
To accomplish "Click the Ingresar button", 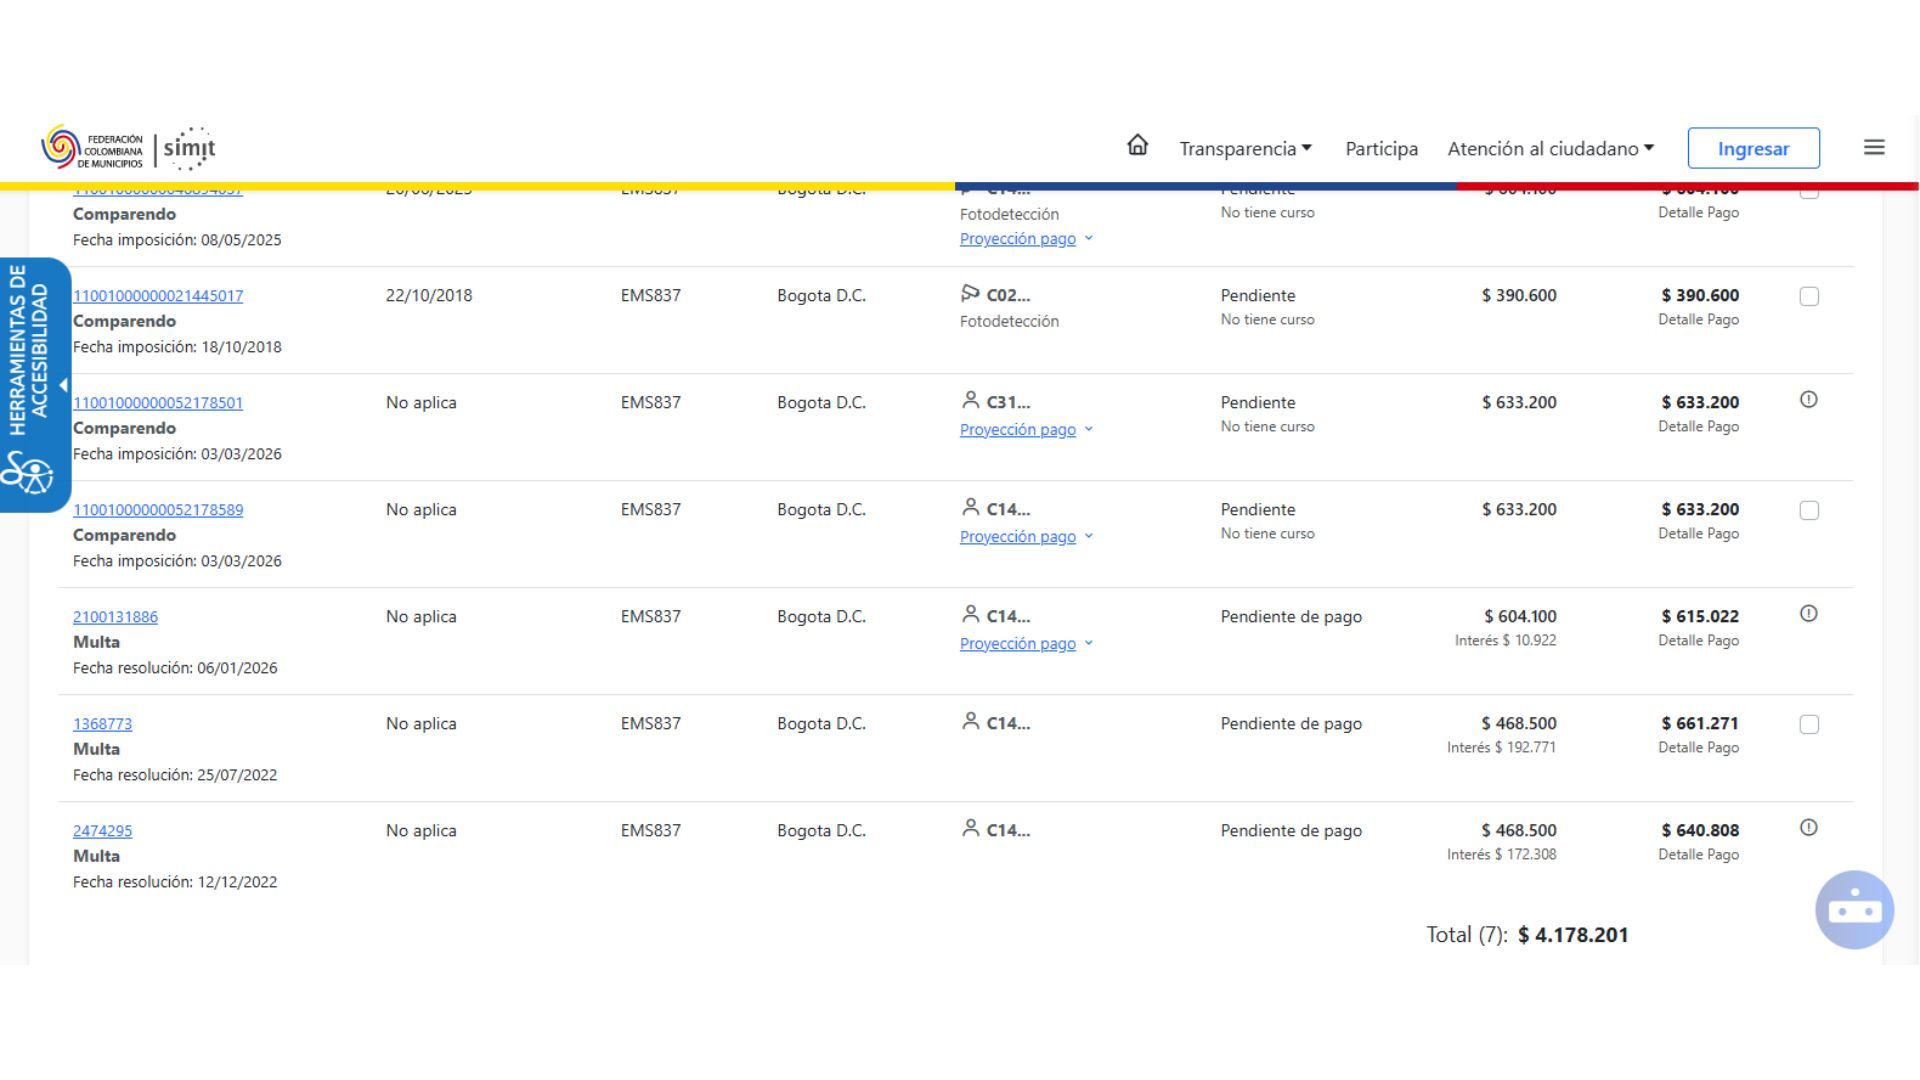I will click(x=1753, y=148).
